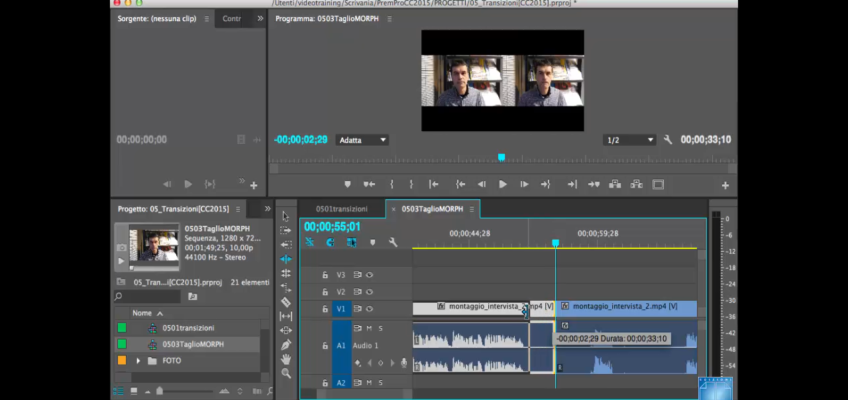Switch to 0501transizioni timeline tab

pyautogui.click(x=342, y=209)
